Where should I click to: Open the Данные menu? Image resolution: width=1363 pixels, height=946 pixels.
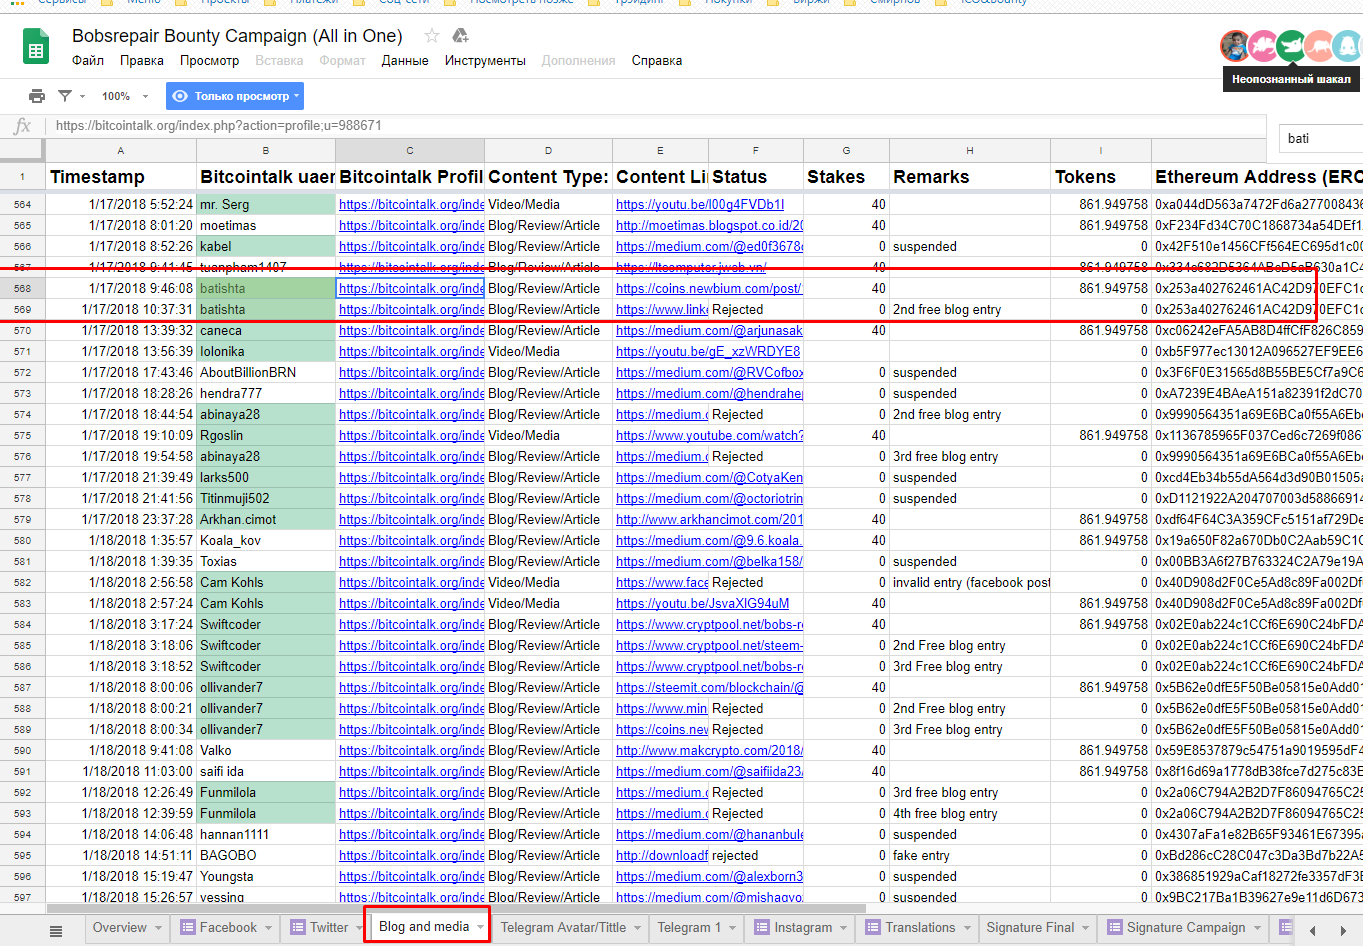(405, 61)
